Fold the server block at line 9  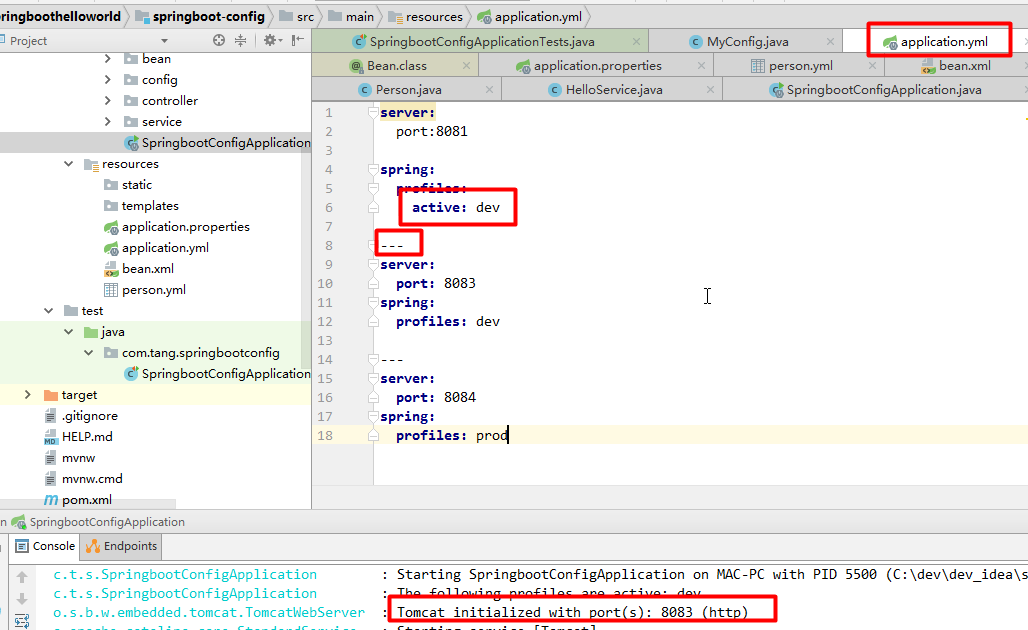(x=373, y=265)
